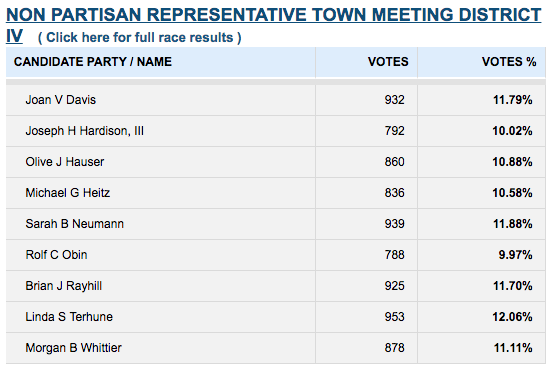Click the 9.97% percentage for Rolf Obin

(515, 255)
